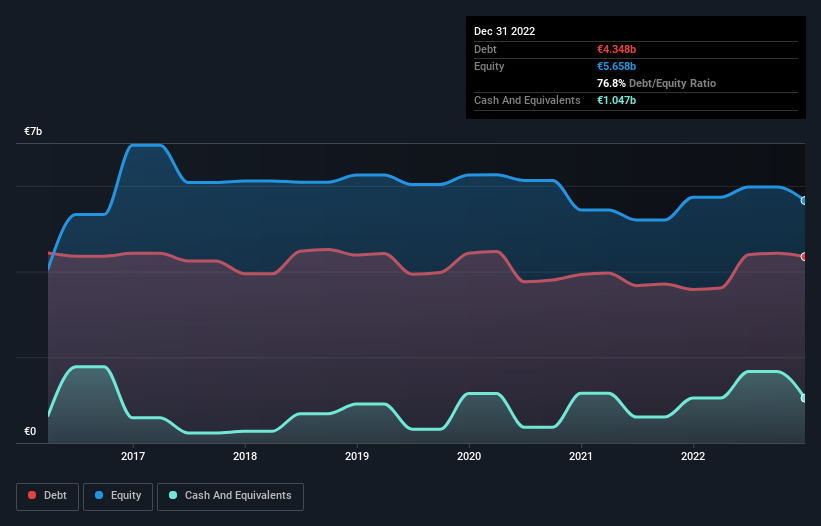The width and height of the screenshot is (821, 526).
Task: Click the 2018 x-axis label
Action: (245, 456)
